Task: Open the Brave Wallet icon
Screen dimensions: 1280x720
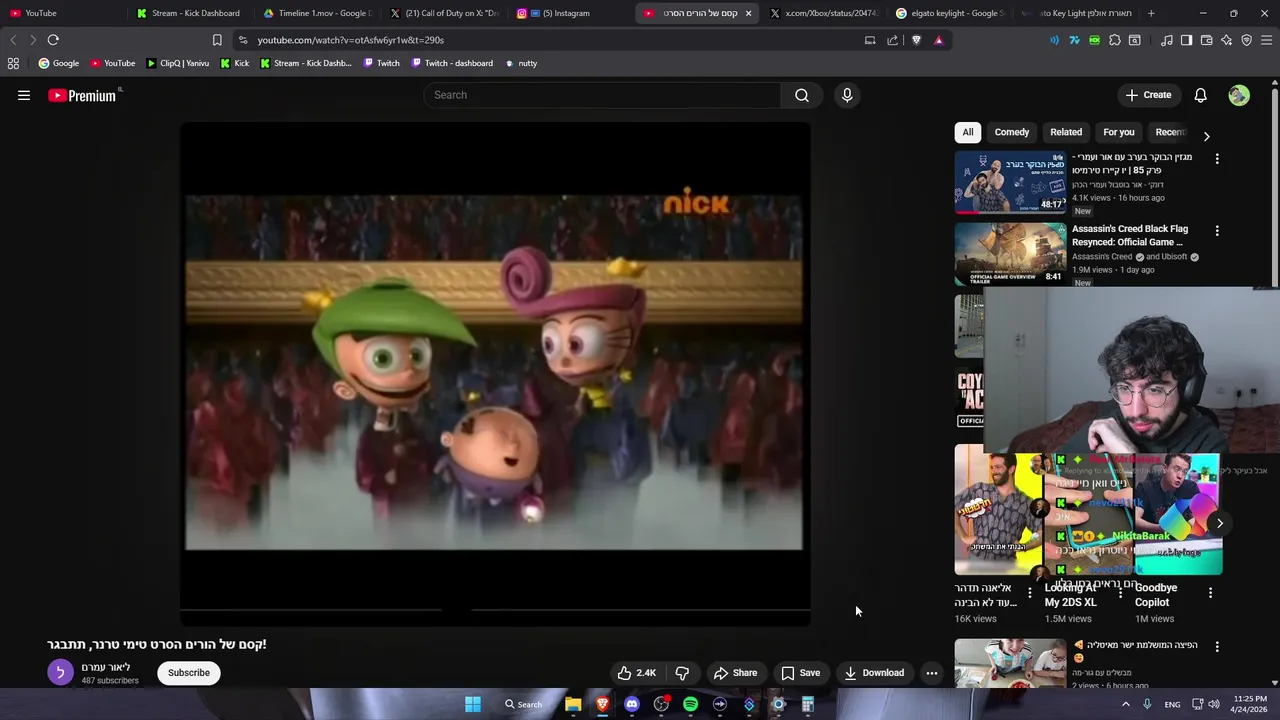Action: [x=1207, y=40]
